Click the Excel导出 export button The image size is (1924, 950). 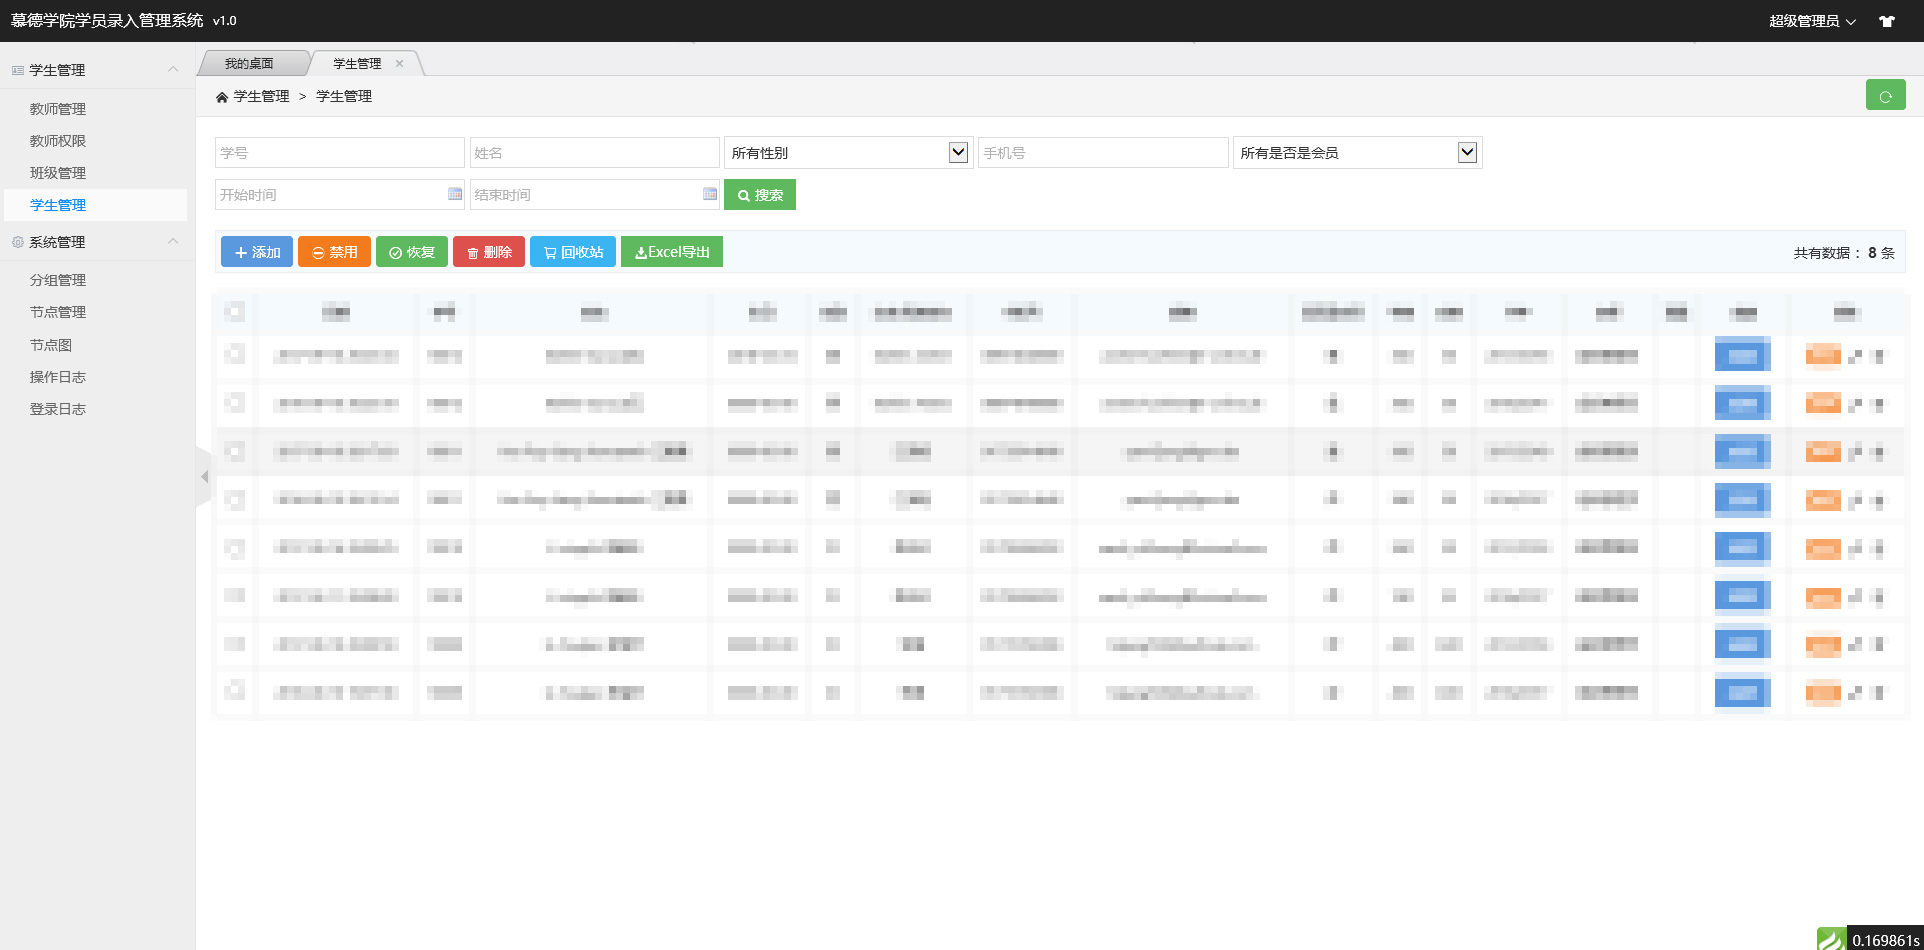672,252
